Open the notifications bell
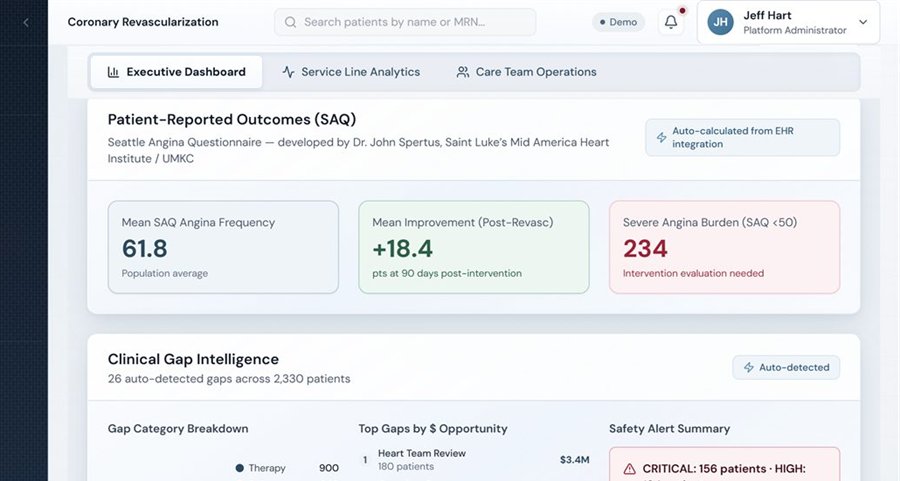900x481 pixels. pyautogui.click(x=671, y=22)
